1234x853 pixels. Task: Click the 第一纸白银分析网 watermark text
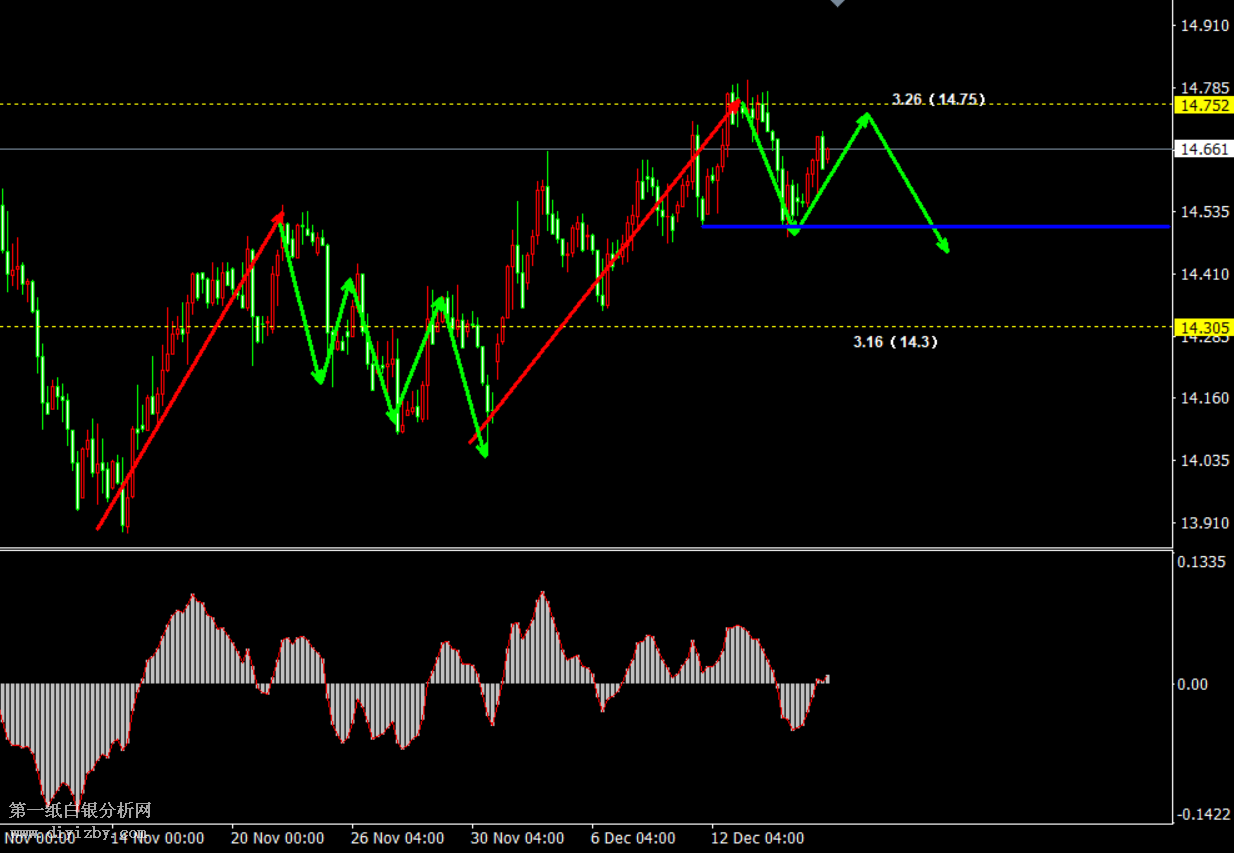[80, 810]
